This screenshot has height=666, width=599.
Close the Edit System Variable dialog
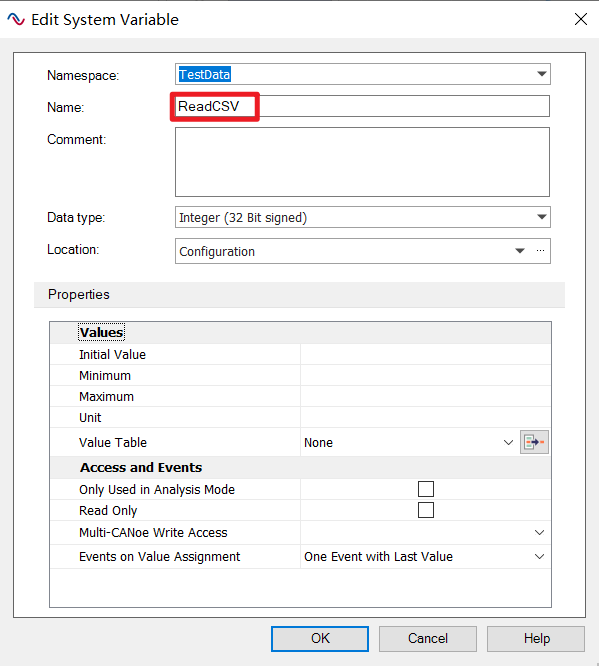click(x=581, y=19)
